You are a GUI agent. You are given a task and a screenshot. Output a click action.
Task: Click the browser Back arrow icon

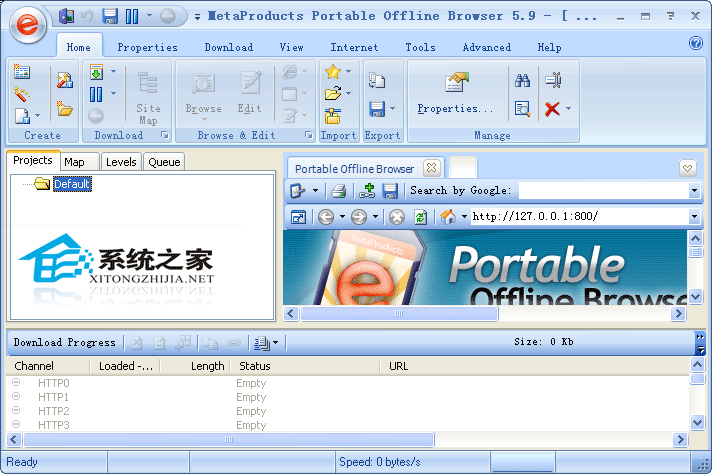tap(326, 217)
